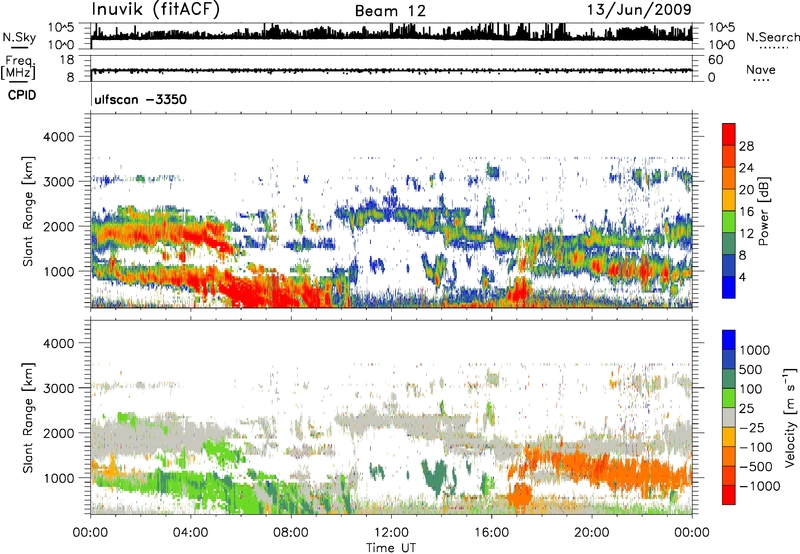Viewport: 800px width, 554px height.
Task: Click the '1000' Velocity colorbar value
Action: (x=755, y=350)
